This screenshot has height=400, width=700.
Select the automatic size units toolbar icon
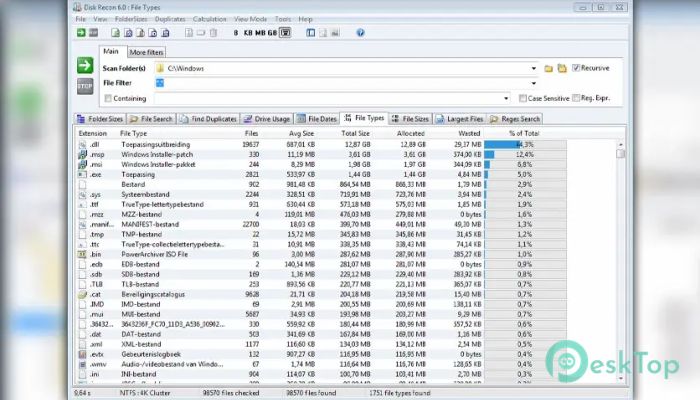point(285,33)
